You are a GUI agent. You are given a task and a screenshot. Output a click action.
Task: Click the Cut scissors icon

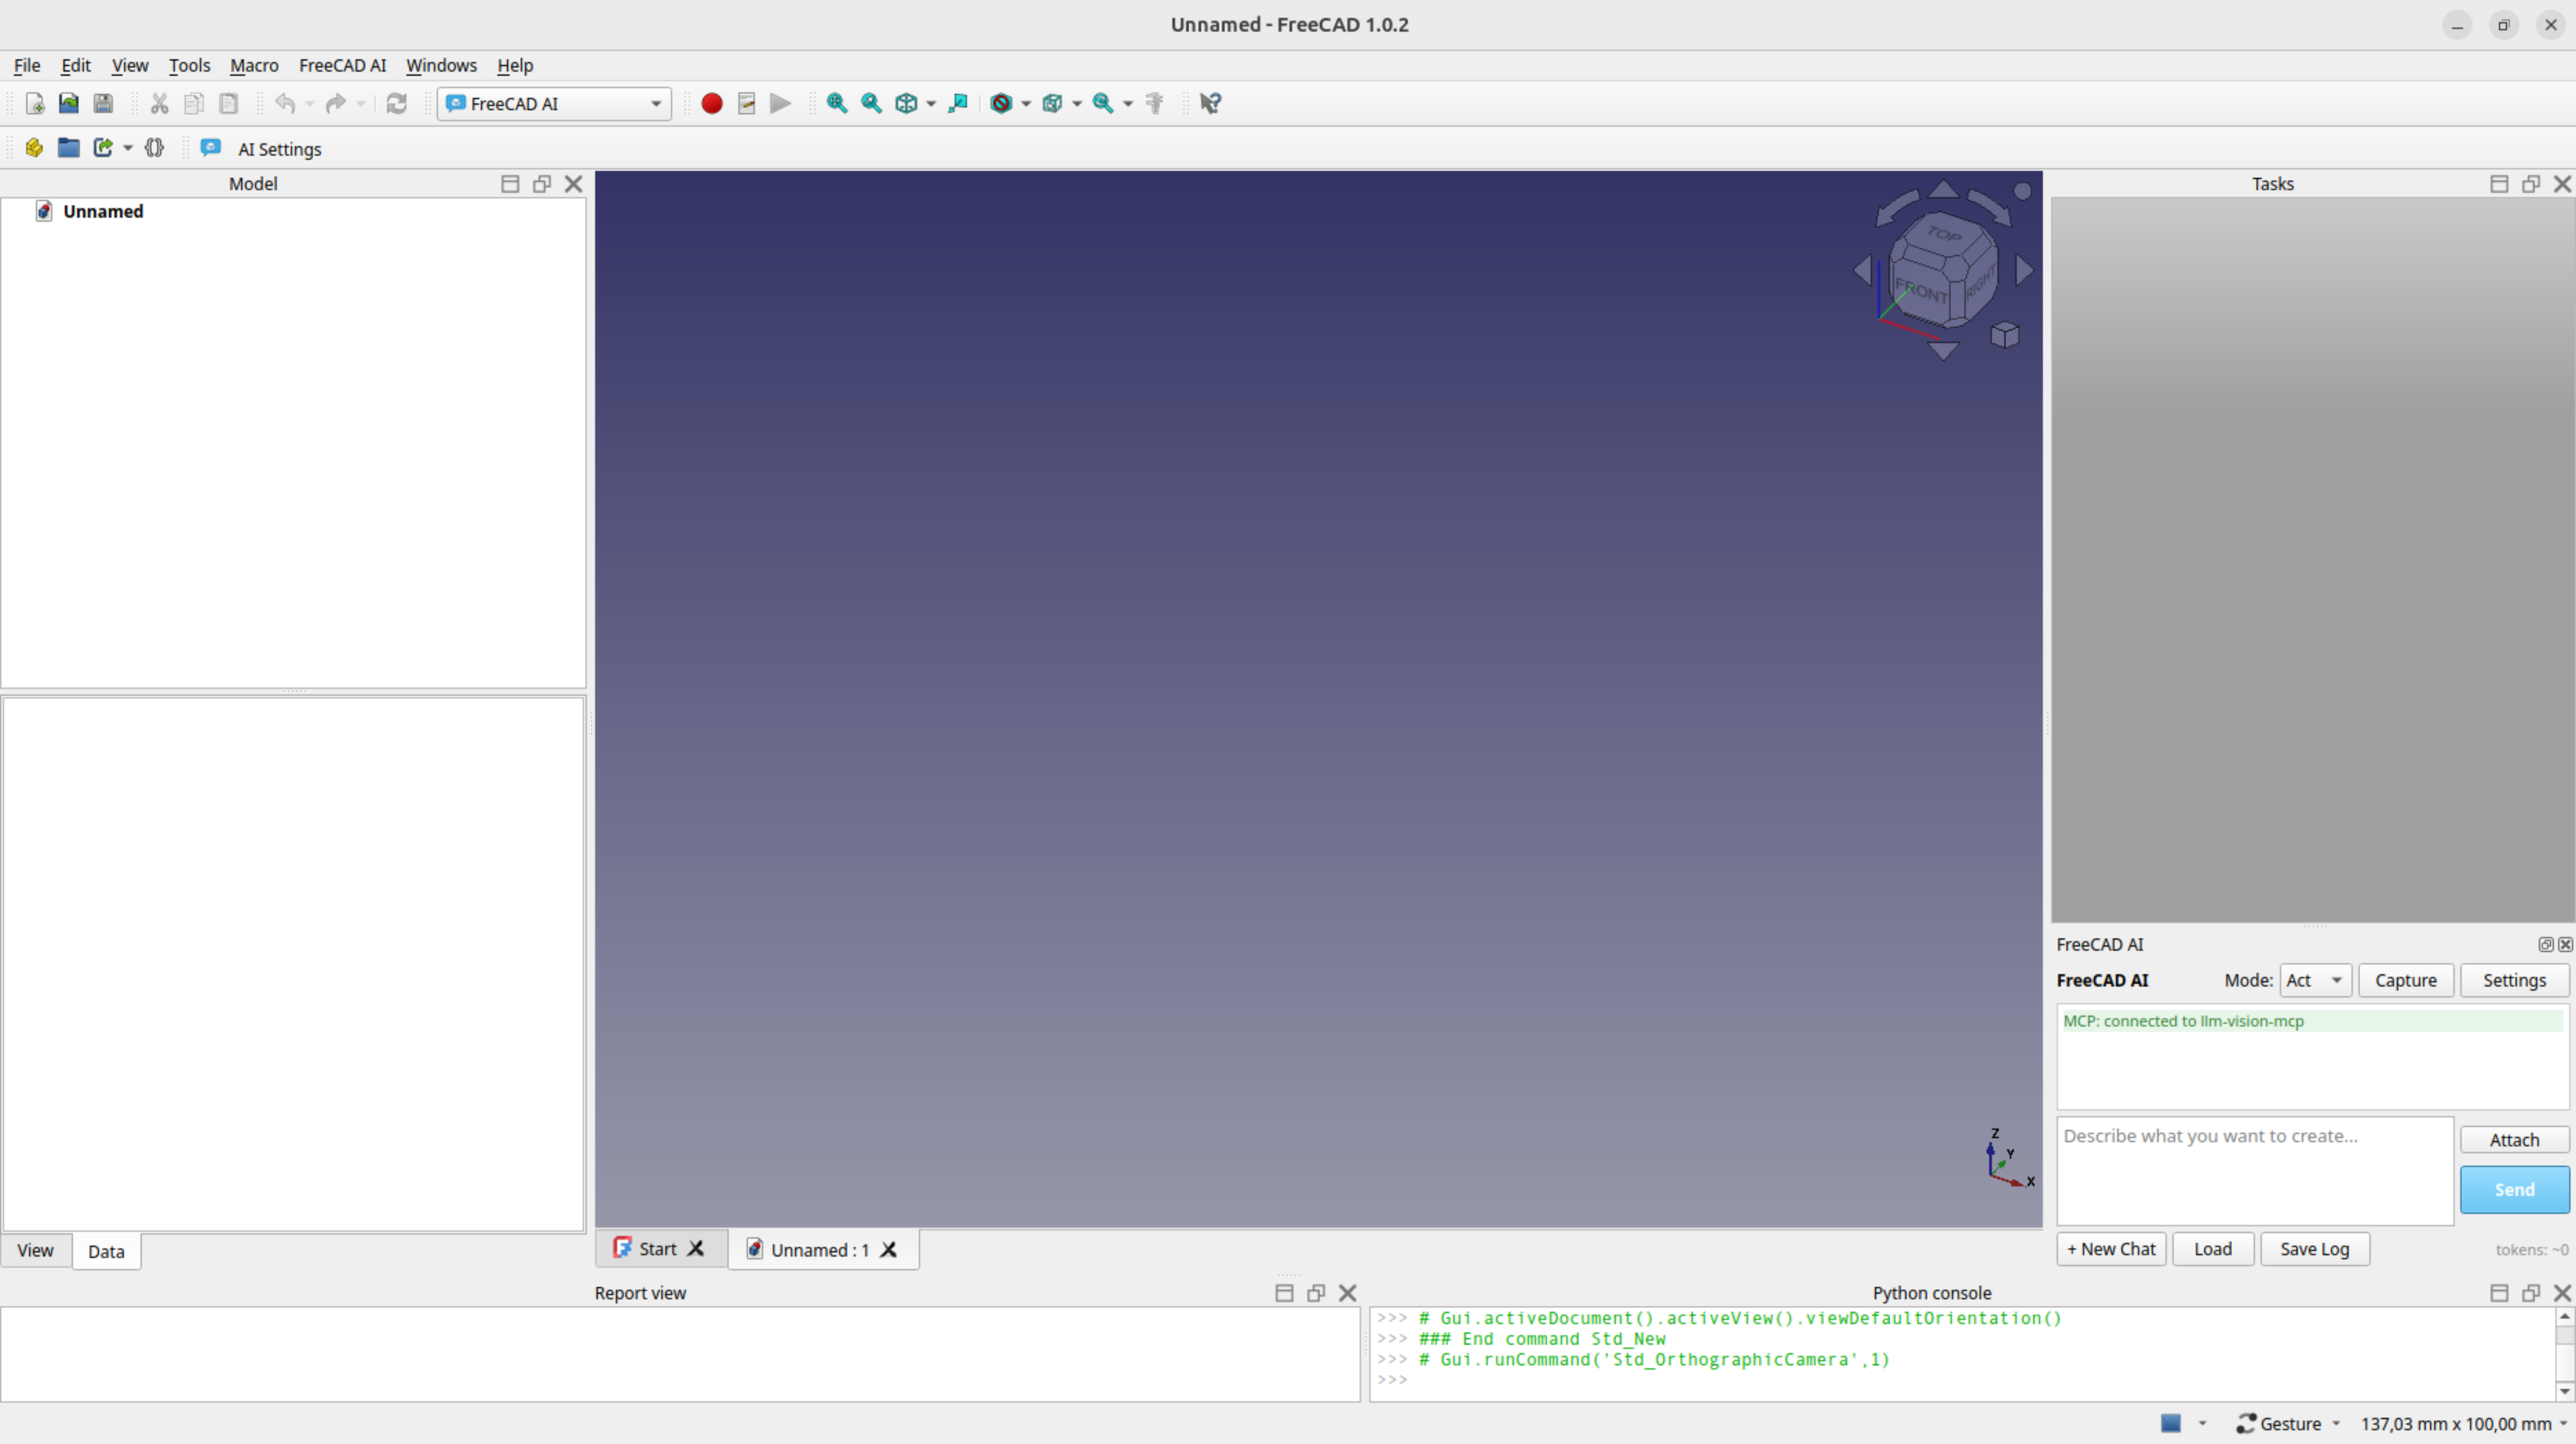tap(159, 103)
